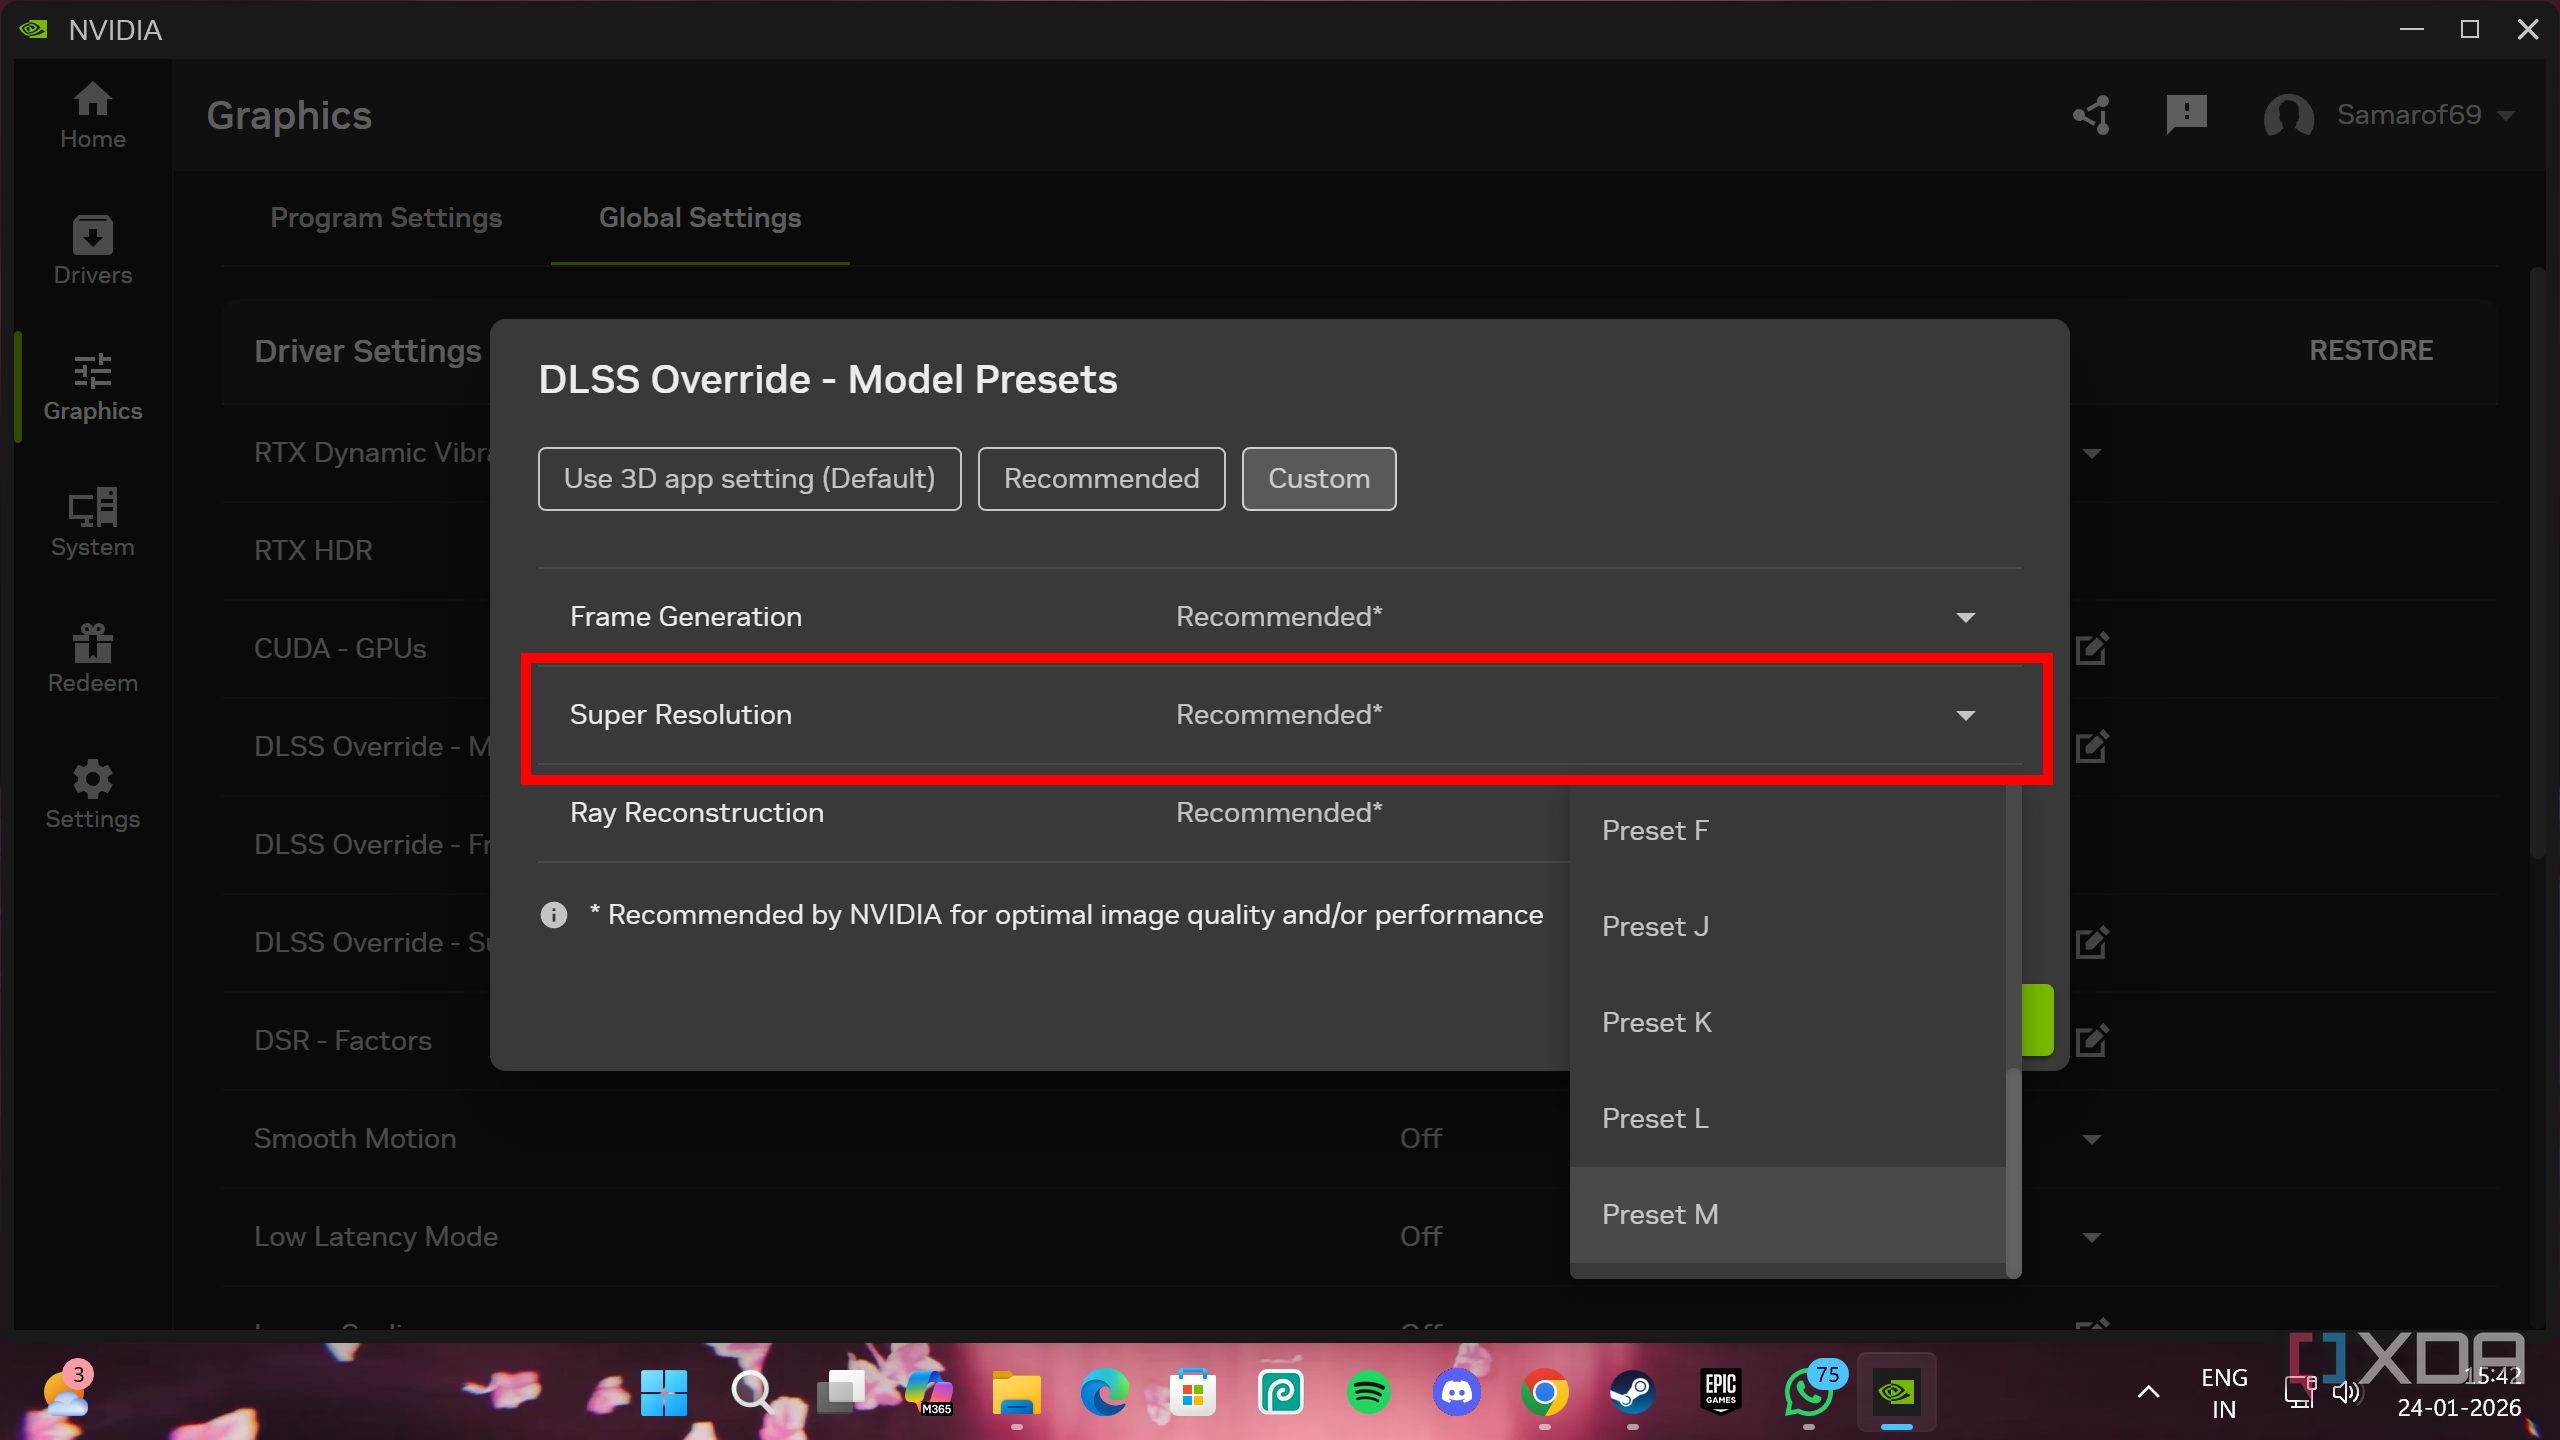Viewport: 2560px width, 1440px height.
Task: Click edit icon for DSR - Factors row
Action: (2092, 1041)
